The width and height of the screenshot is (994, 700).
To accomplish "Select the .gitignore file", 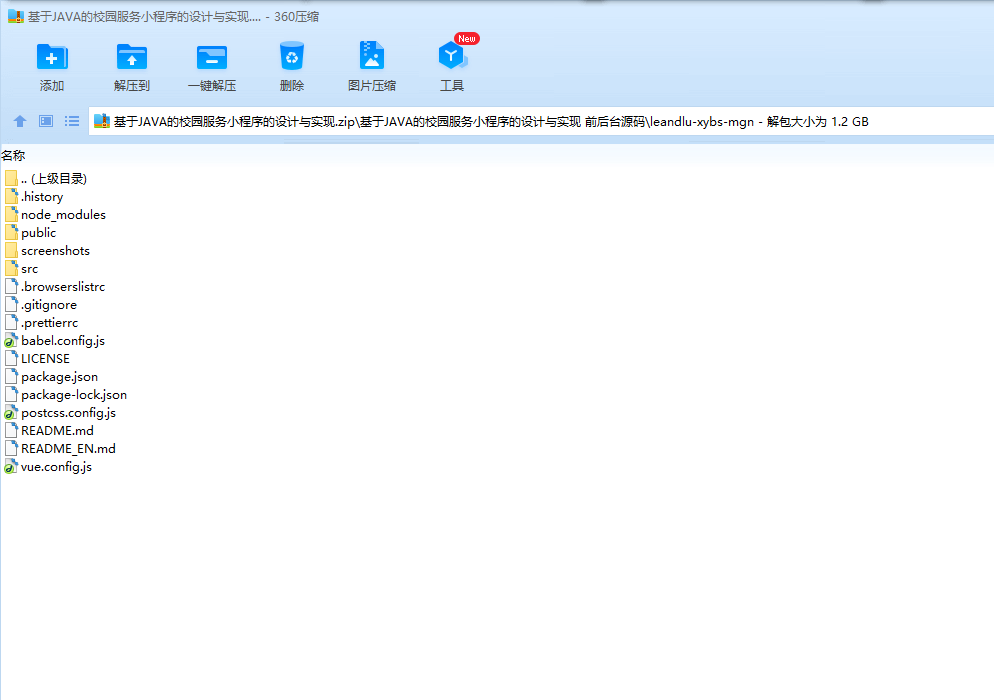I will pyautogui.click(x=49, y=305).
